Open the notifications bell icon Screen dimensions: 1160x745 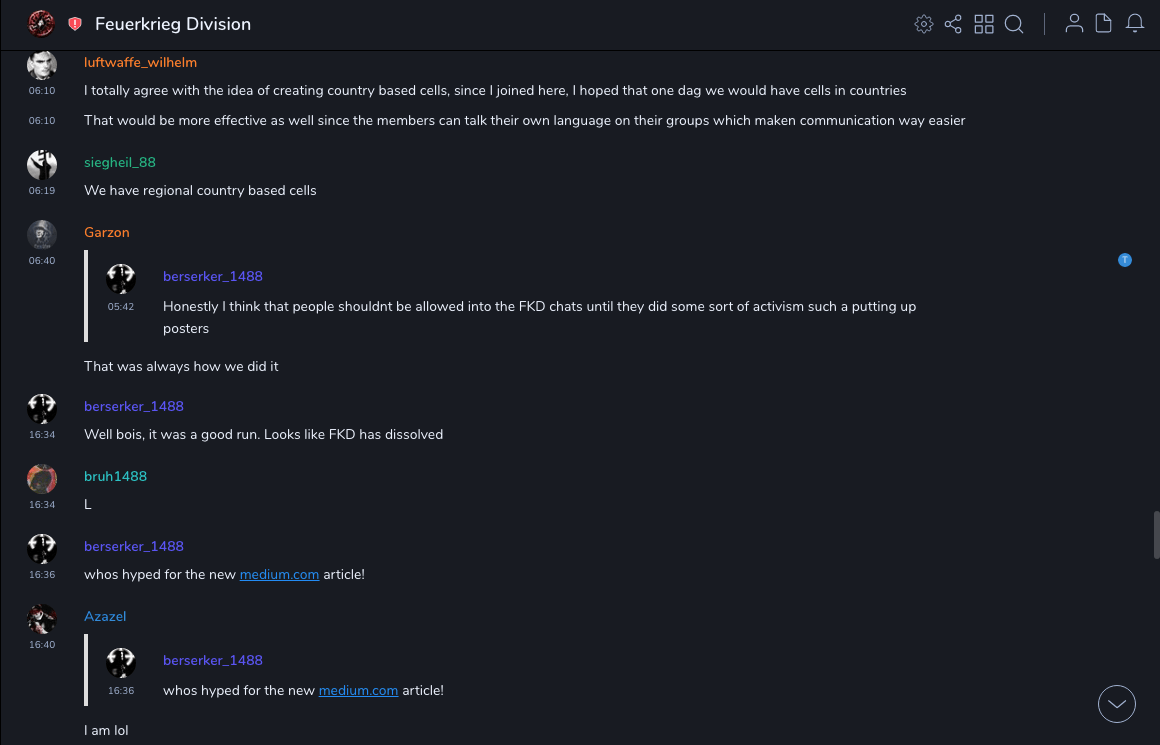pyautogui.click(x=1135, y=24)
